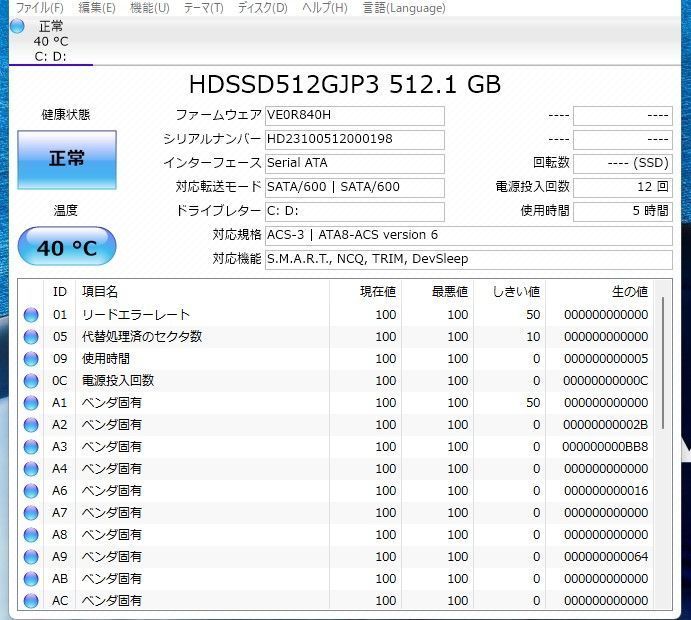
Task: Click the 対応規格 field ACS-3
Action: pyautogui.click(x=469, y=235)
